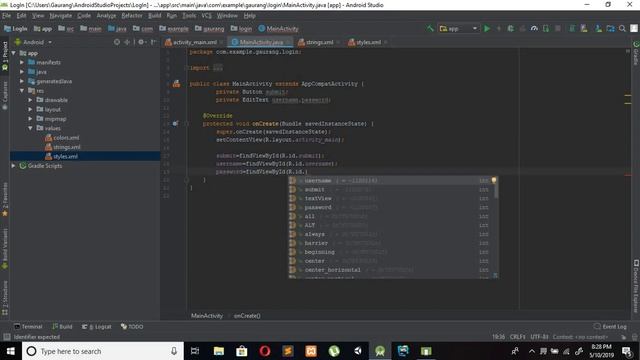Image resolution: width=640 pixels, height=360 pixels.
Task: Run the app with green play button
Action: coord(487,29)
